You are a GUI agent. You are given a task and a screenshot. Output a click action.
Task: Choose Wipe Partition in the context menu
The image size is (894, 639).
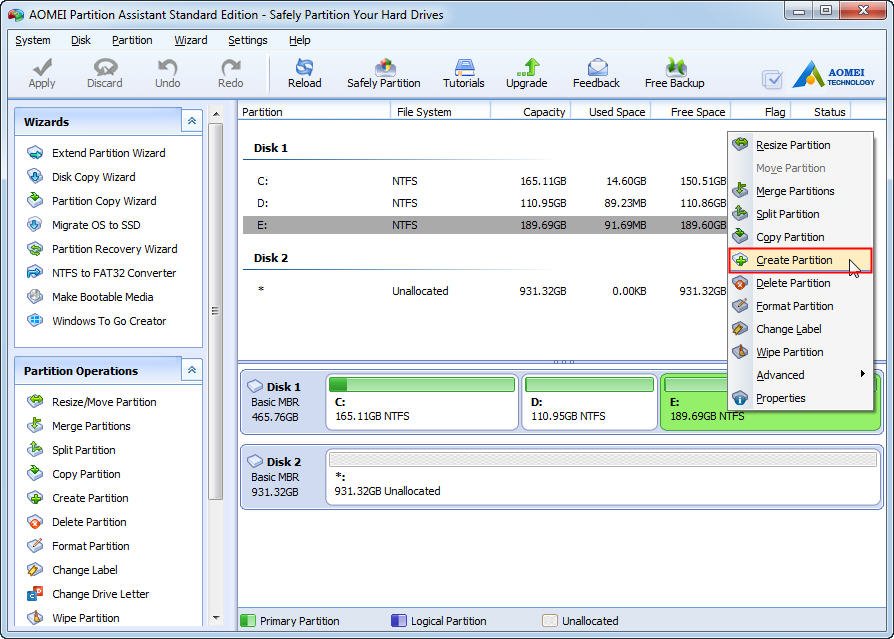coord(800,352)
